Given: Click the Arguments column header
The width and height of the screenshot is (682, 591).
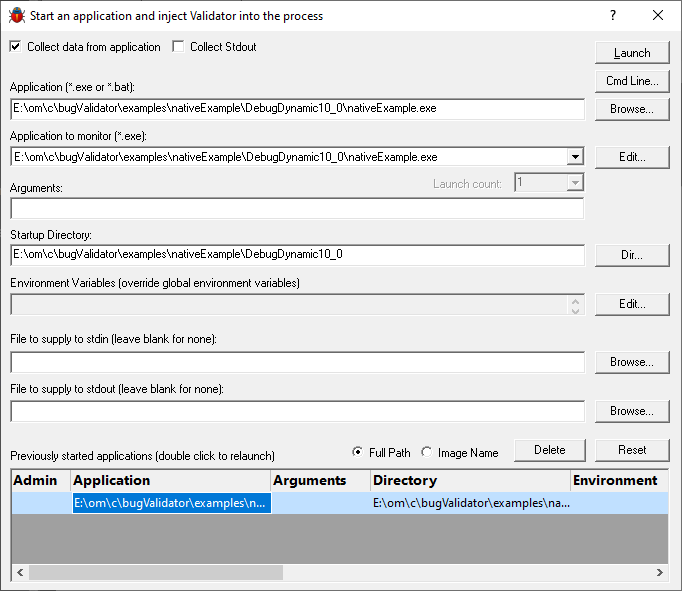Looking at the screenshot, I should pyautogui.click(x=321, y=481).
